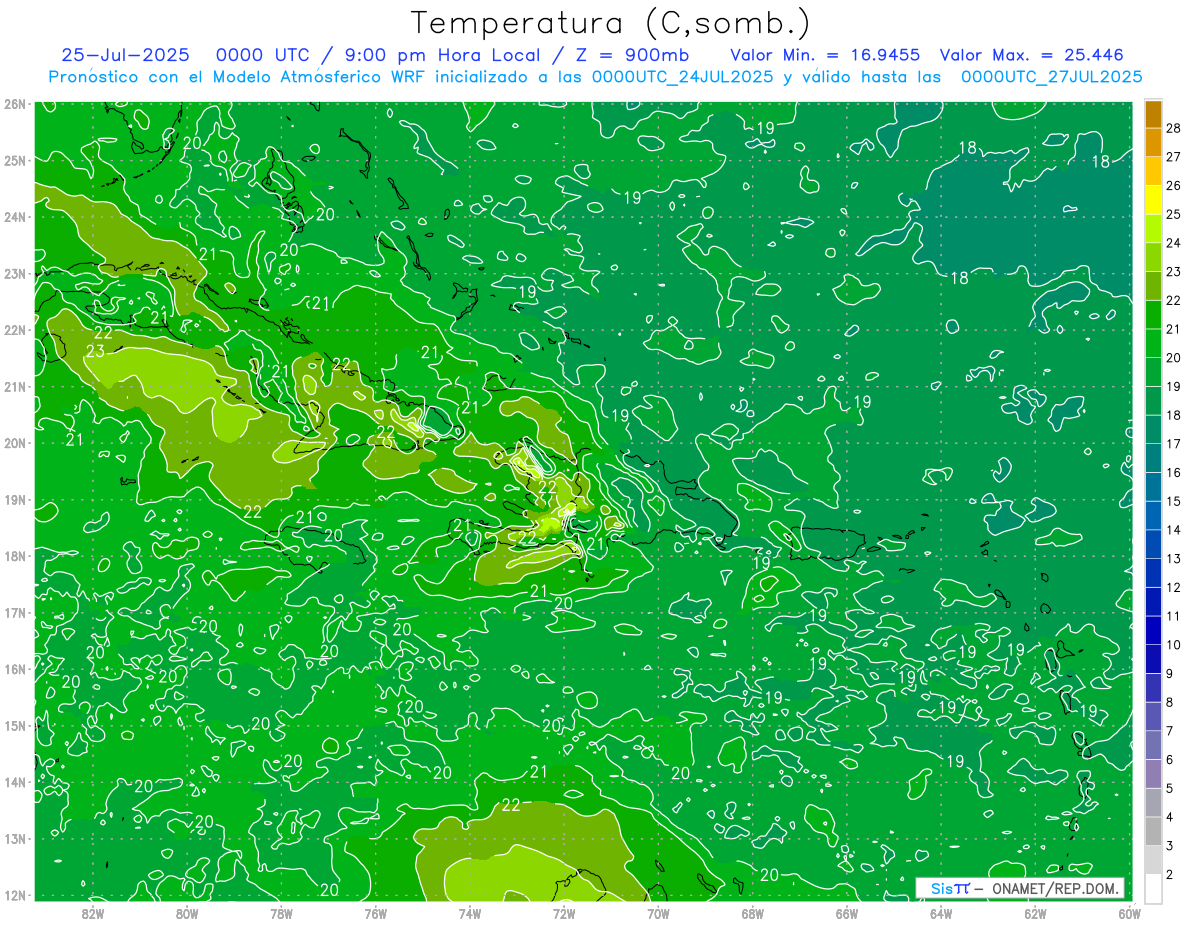Screen dimensions: 1200x927
Task: Click the latitude label '13N'
Action: [14, 839]
